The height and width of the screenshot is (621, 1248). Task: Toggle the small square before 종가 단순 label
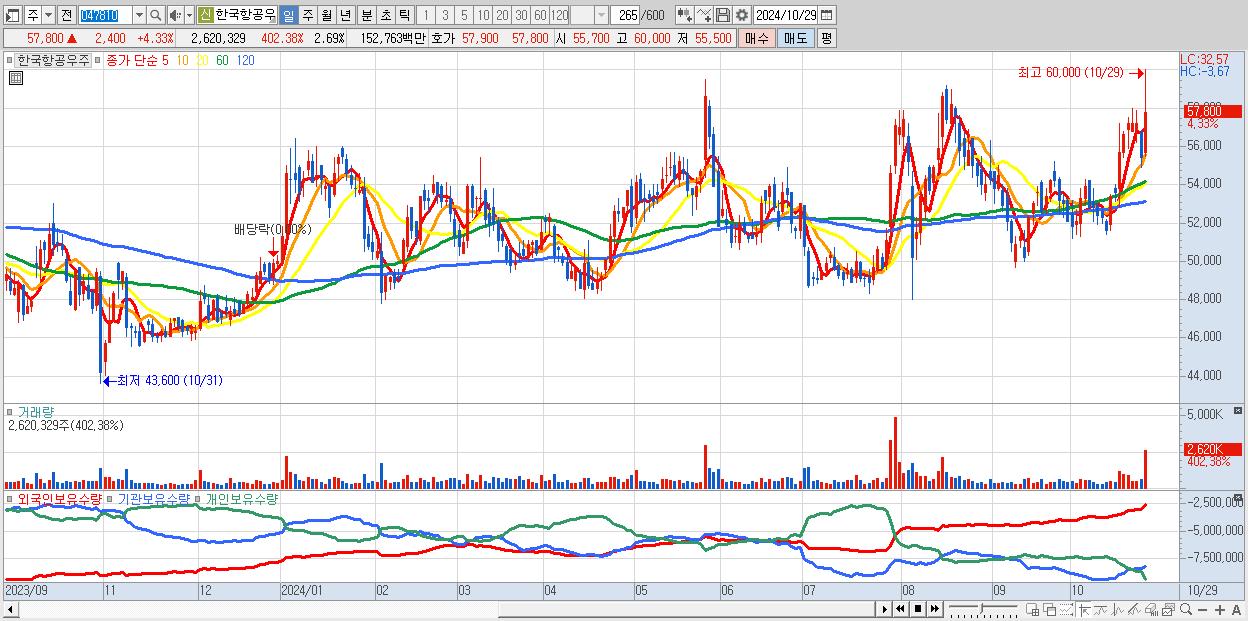(x=99, y=61)
